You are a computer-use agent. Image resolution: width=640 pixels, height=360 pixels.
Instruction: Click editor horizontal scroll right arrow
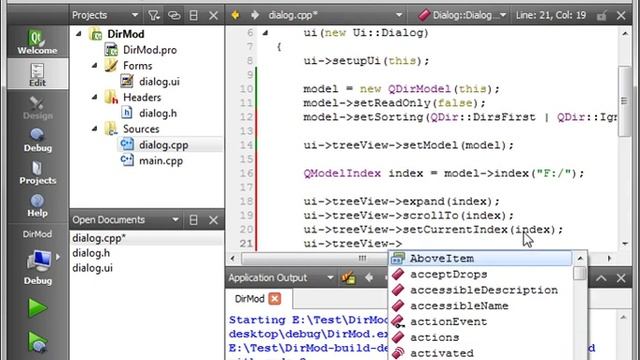coord(609,258)
